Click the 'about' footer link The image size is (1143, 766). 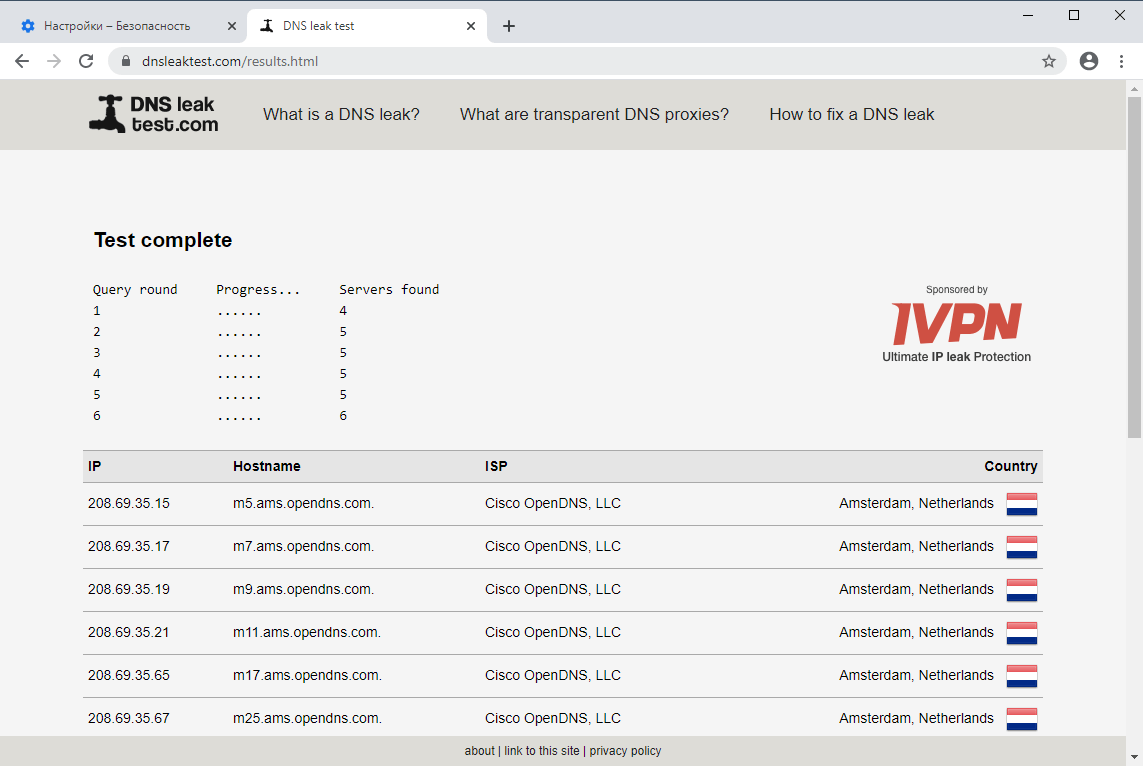pyautogui.click(x=480, y=751)
